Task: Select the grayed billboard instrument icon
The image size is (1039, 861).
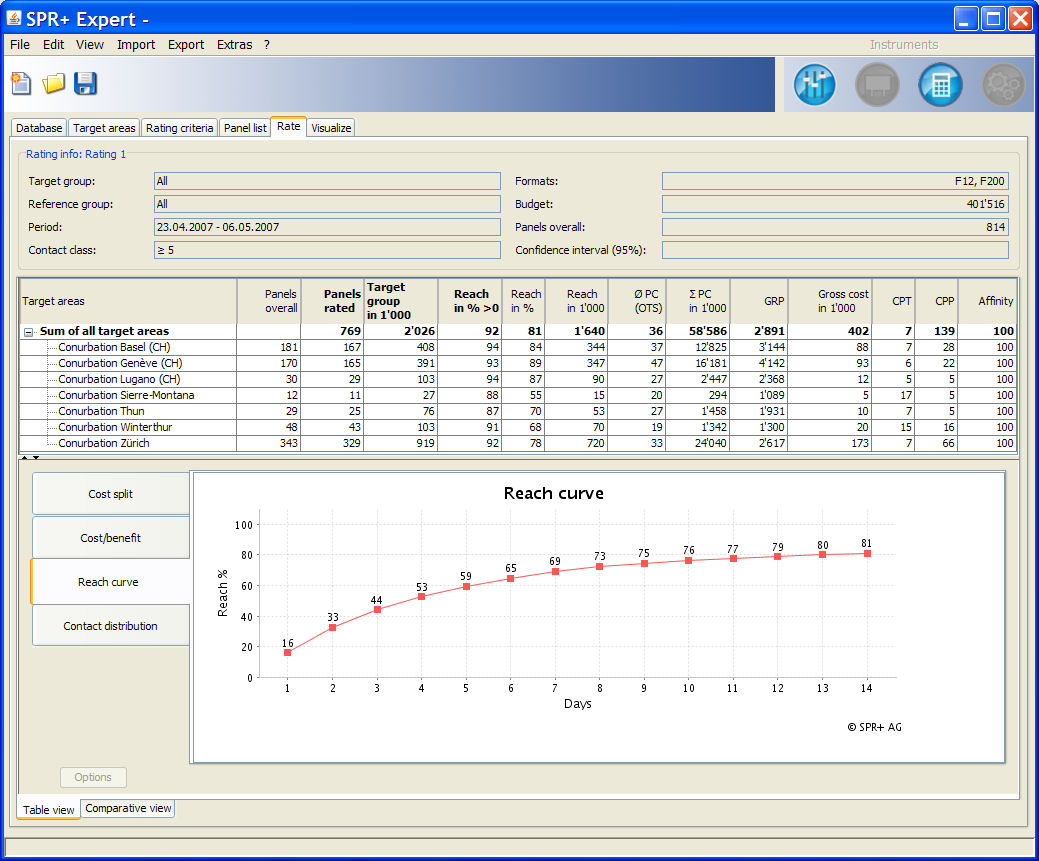Action: click(x=877, y=85)
